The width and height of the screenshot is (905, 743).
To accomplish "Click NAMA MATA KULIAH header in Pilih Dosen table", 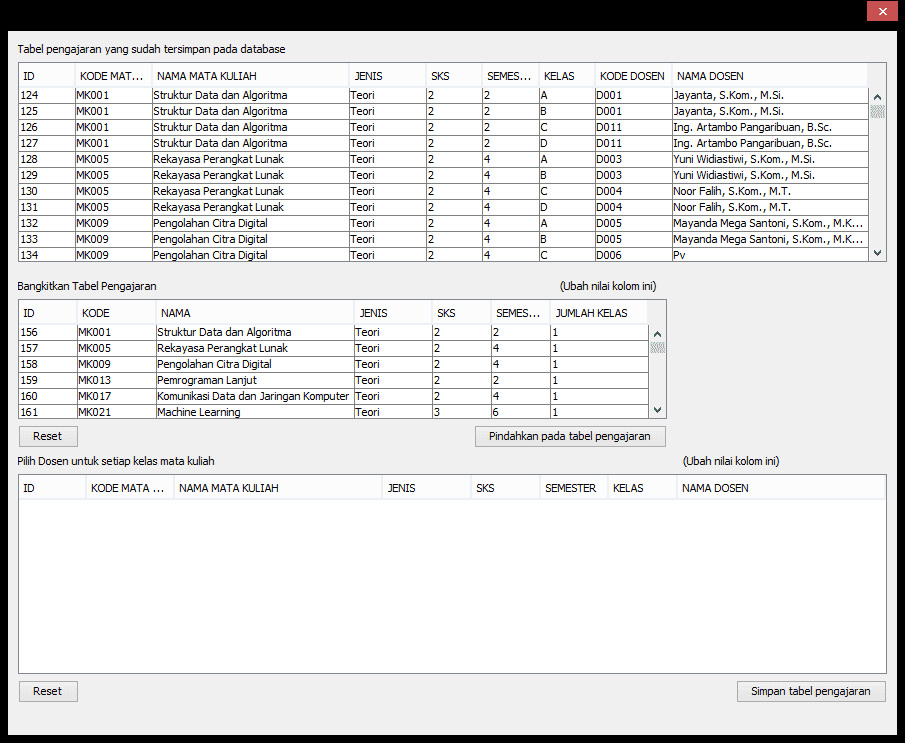I will point(277,488).
